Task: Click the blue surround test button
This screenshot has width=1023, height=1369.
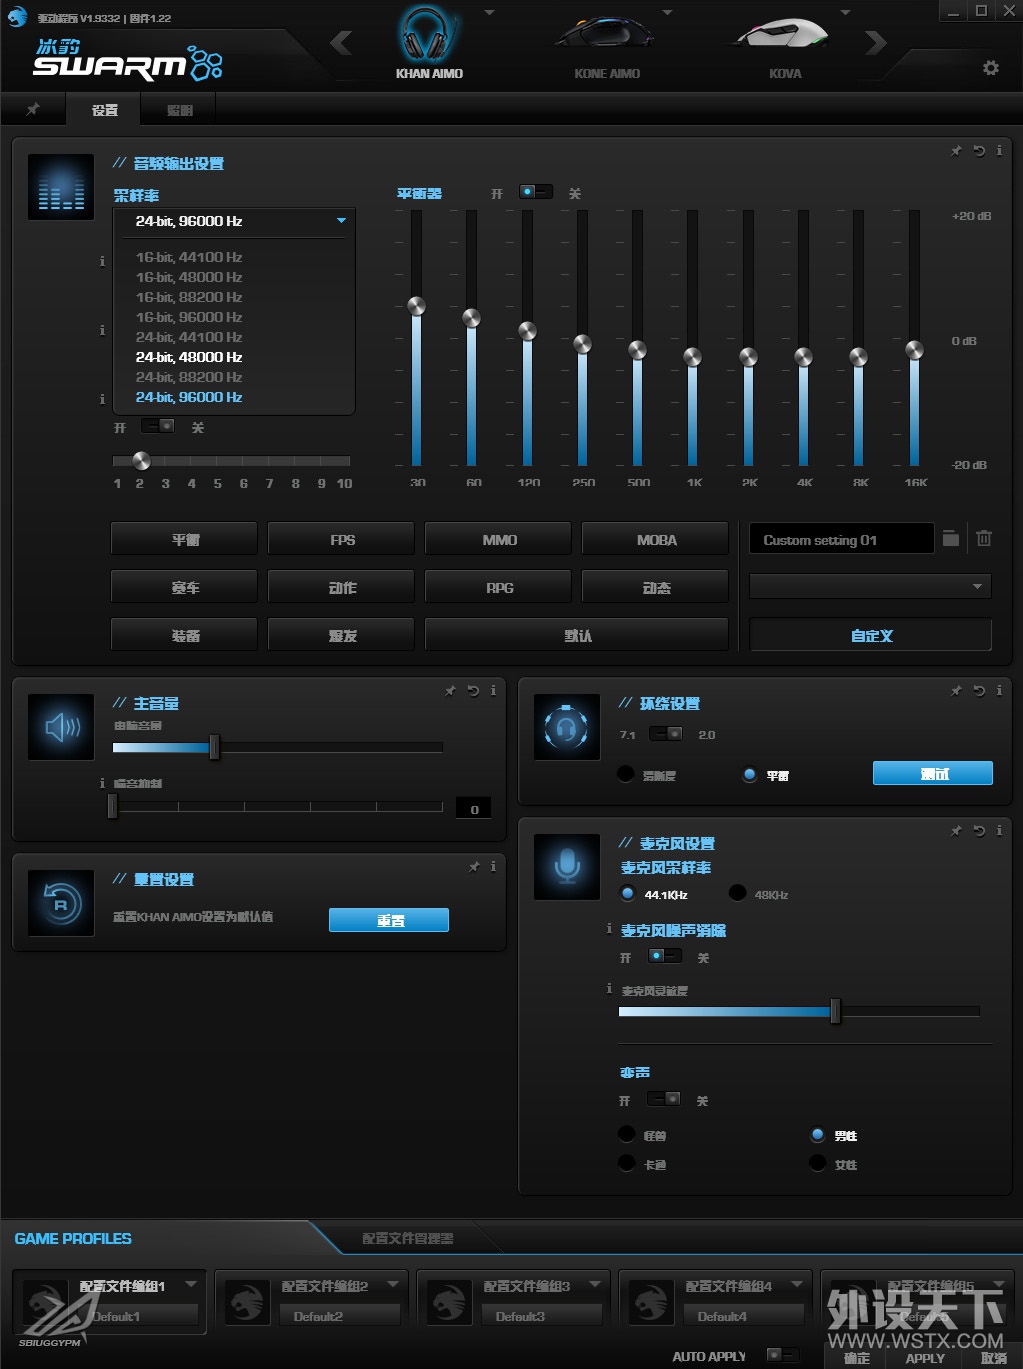Action: click(933, 773)
